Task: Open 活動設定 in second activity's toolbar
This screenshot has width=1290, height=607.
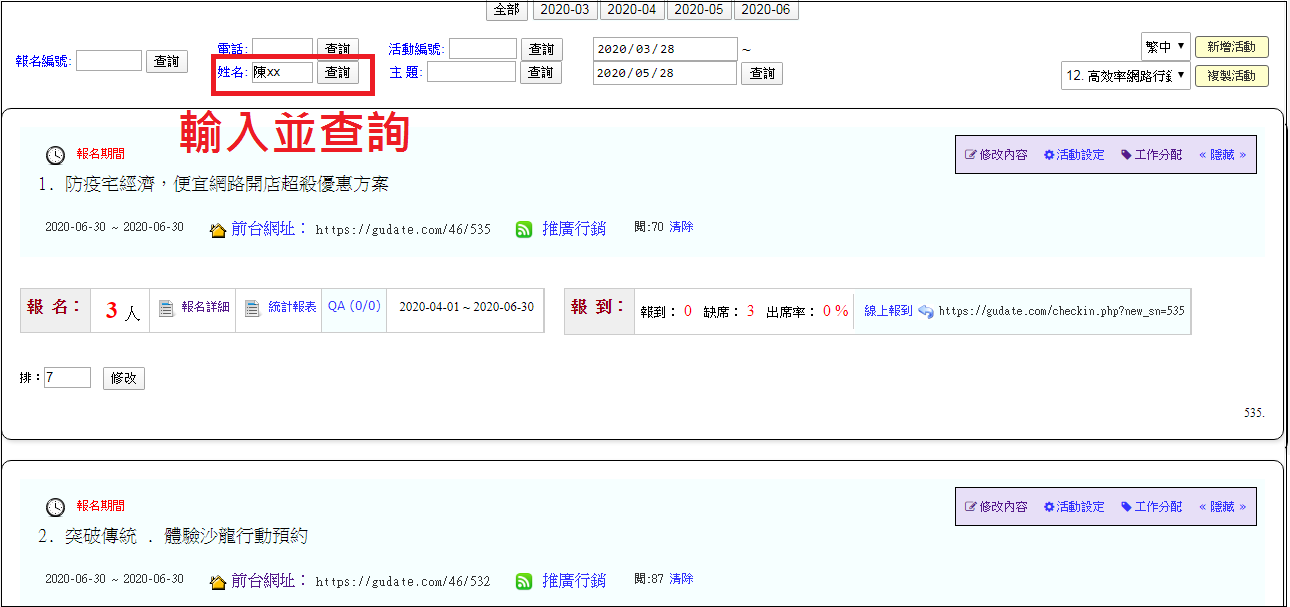Action: tap(1073, 507)
